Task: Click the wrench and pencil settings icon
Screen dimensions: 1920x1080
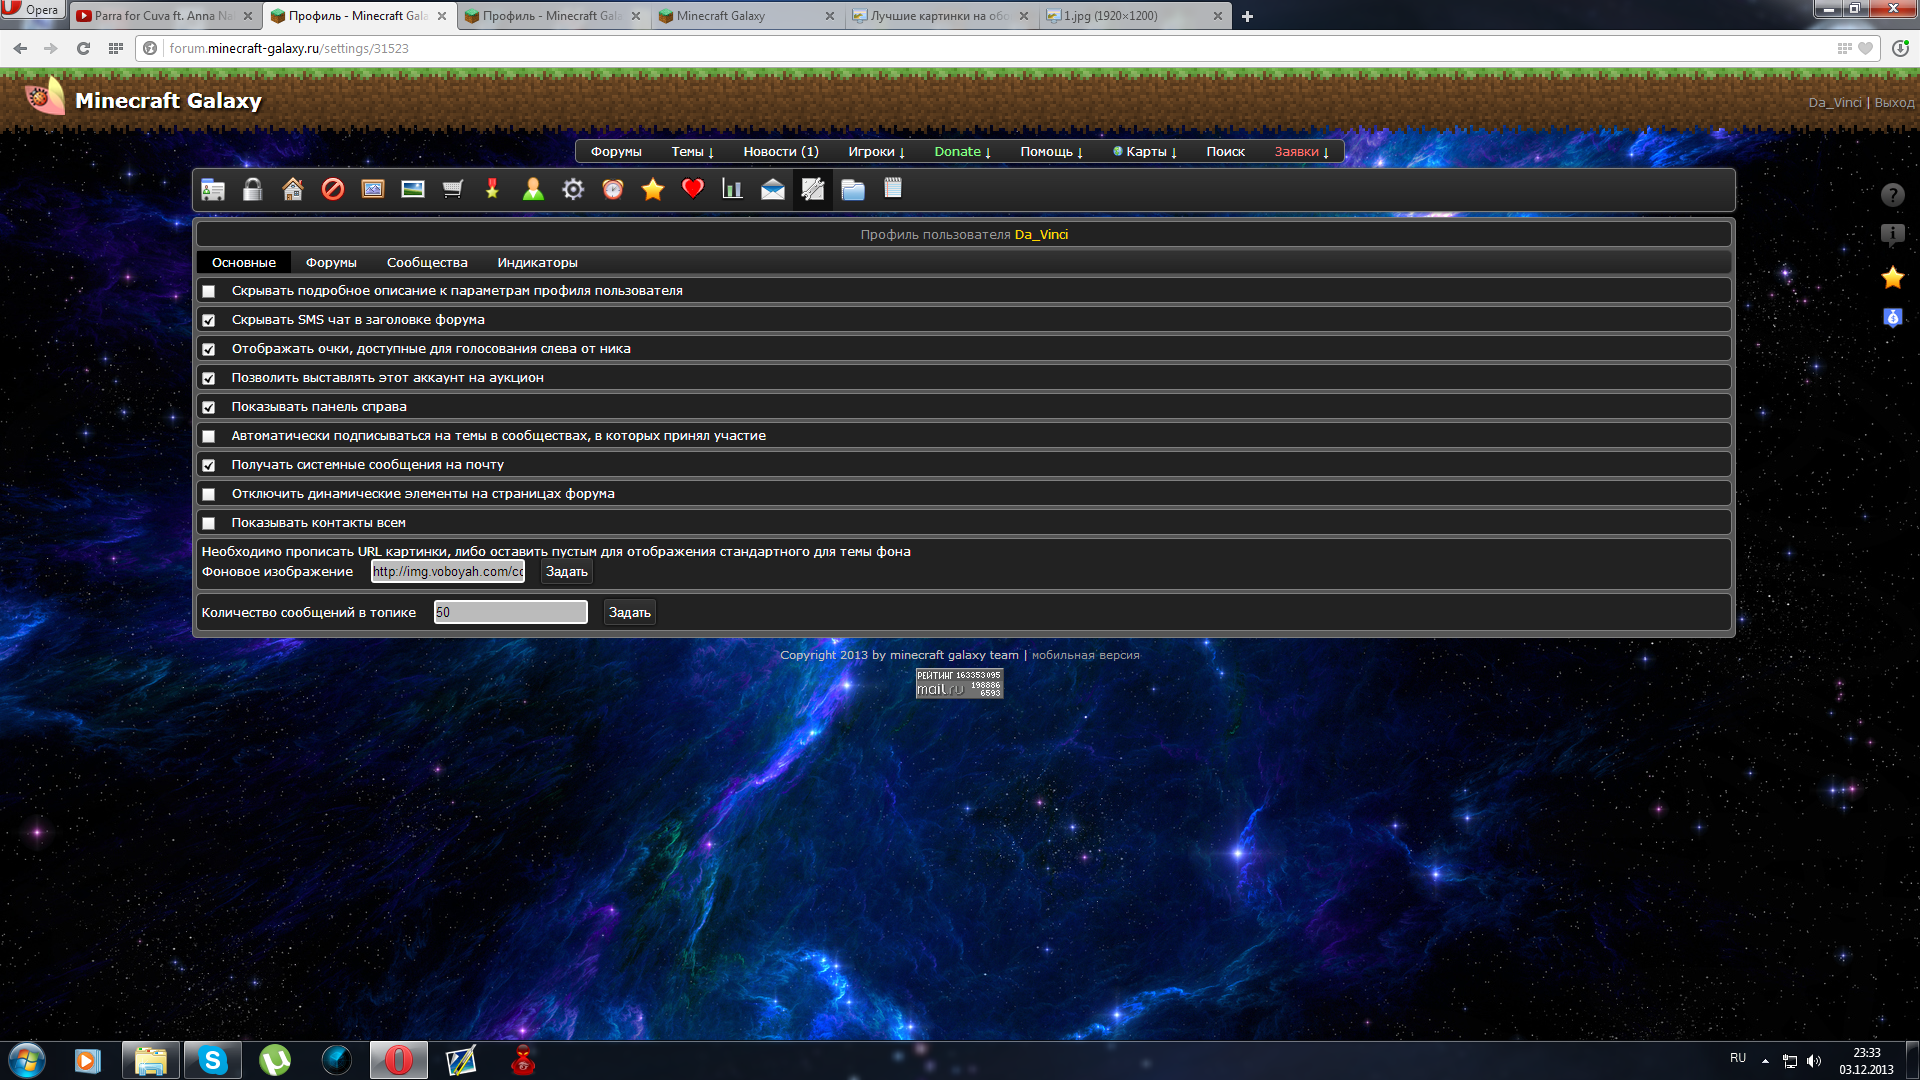Action: [x=813, y=189]
